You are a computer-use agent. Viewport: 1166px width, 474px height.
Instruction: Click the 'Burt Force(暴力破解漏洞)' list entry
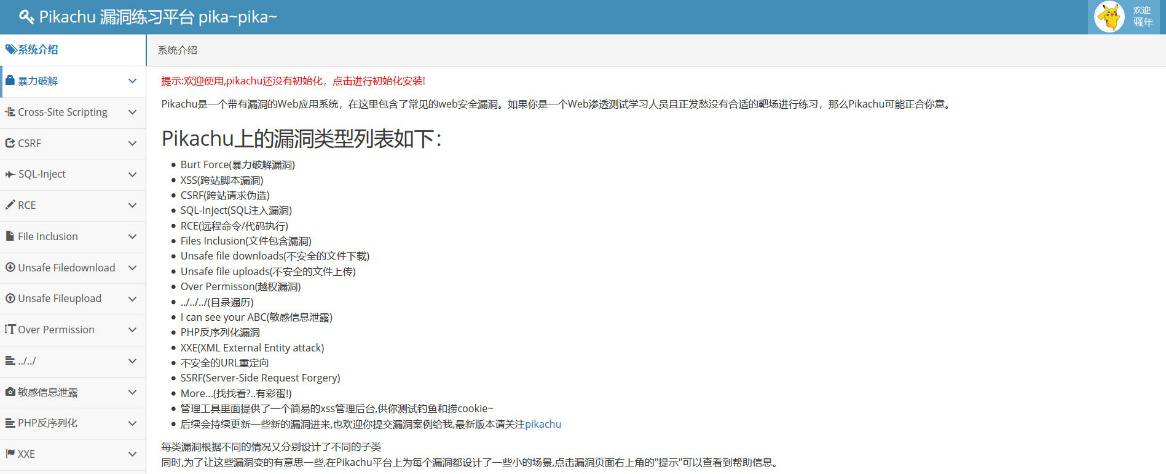[x=237, y=164]
